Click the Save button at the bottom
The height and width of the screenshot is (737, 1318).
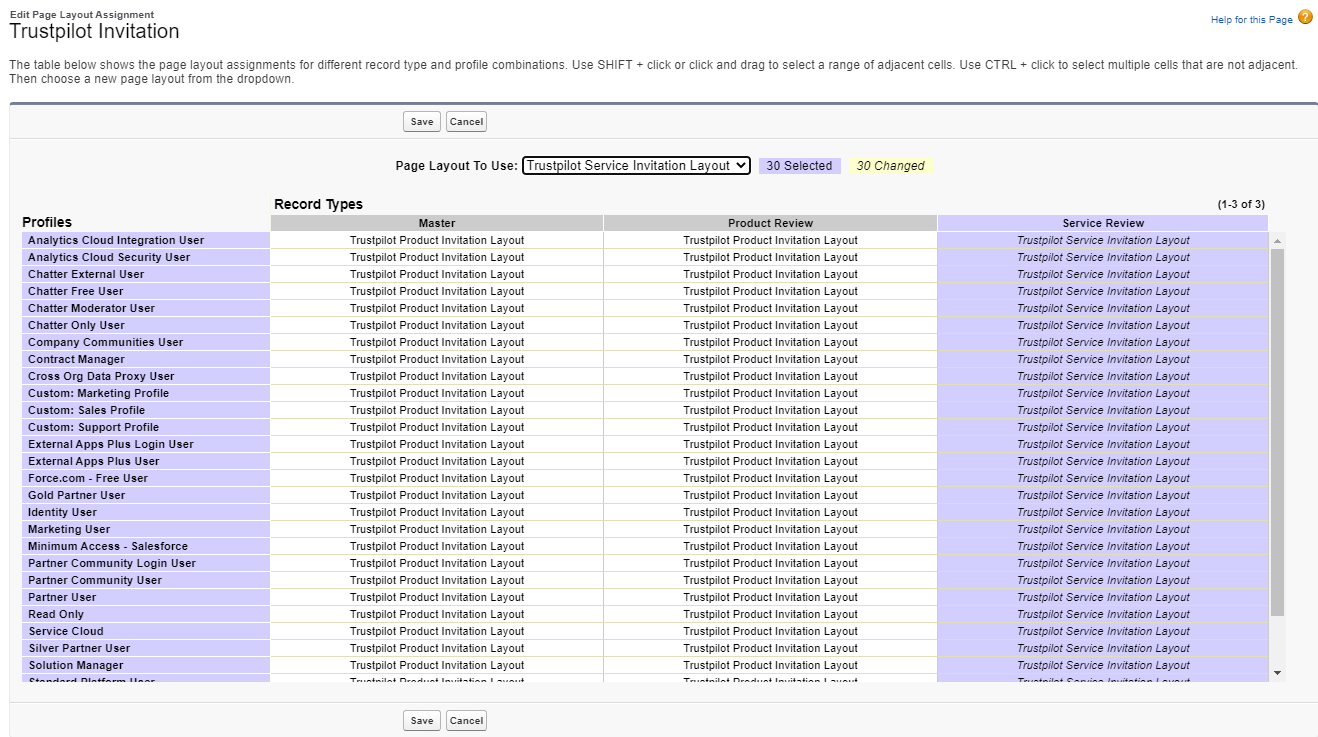tap(421, 720)
